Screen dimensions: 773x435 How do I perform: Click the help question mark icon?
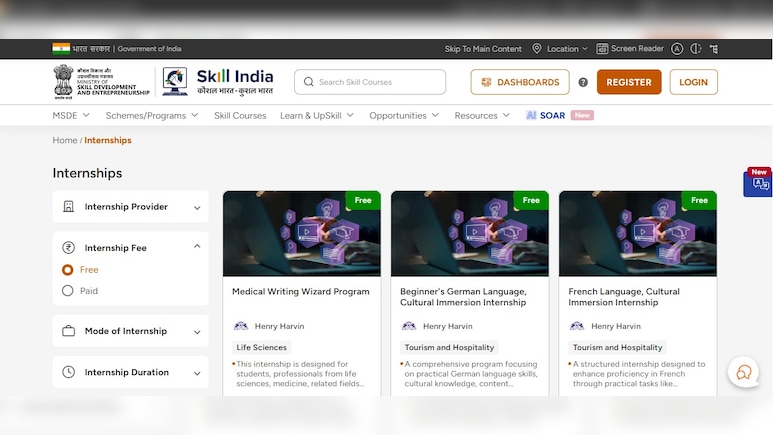pos(583,82)
